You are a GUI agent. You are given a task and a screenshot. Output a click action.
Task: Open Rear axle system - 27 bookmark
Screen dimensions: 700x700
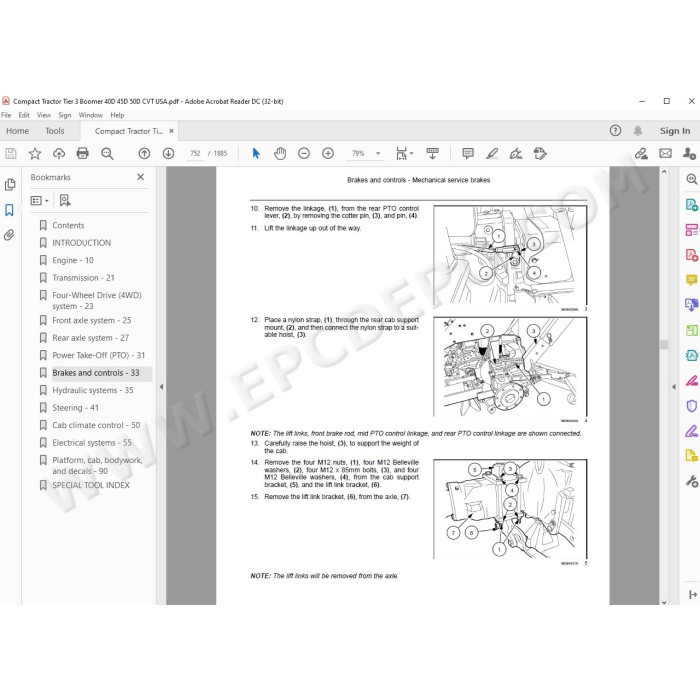(91, 338)
